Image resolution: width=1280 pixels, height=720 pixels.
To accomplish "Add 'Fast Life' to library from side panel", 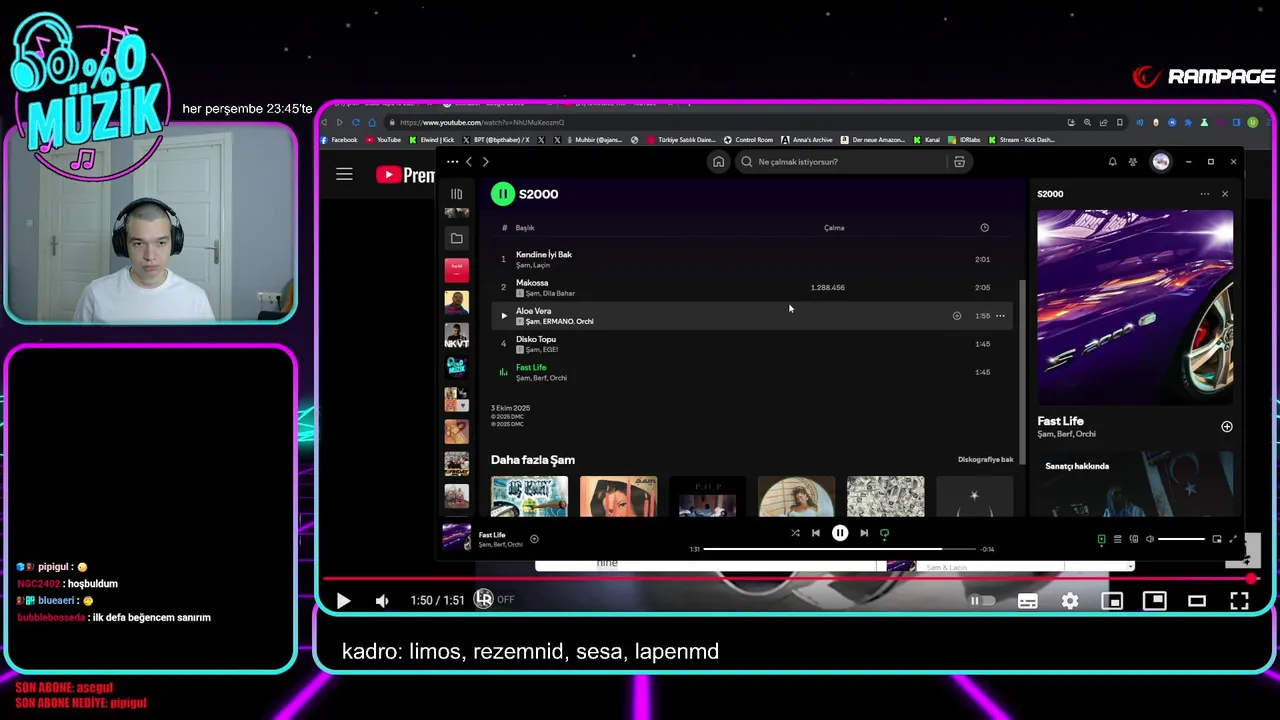I will tap(1227, 427).
